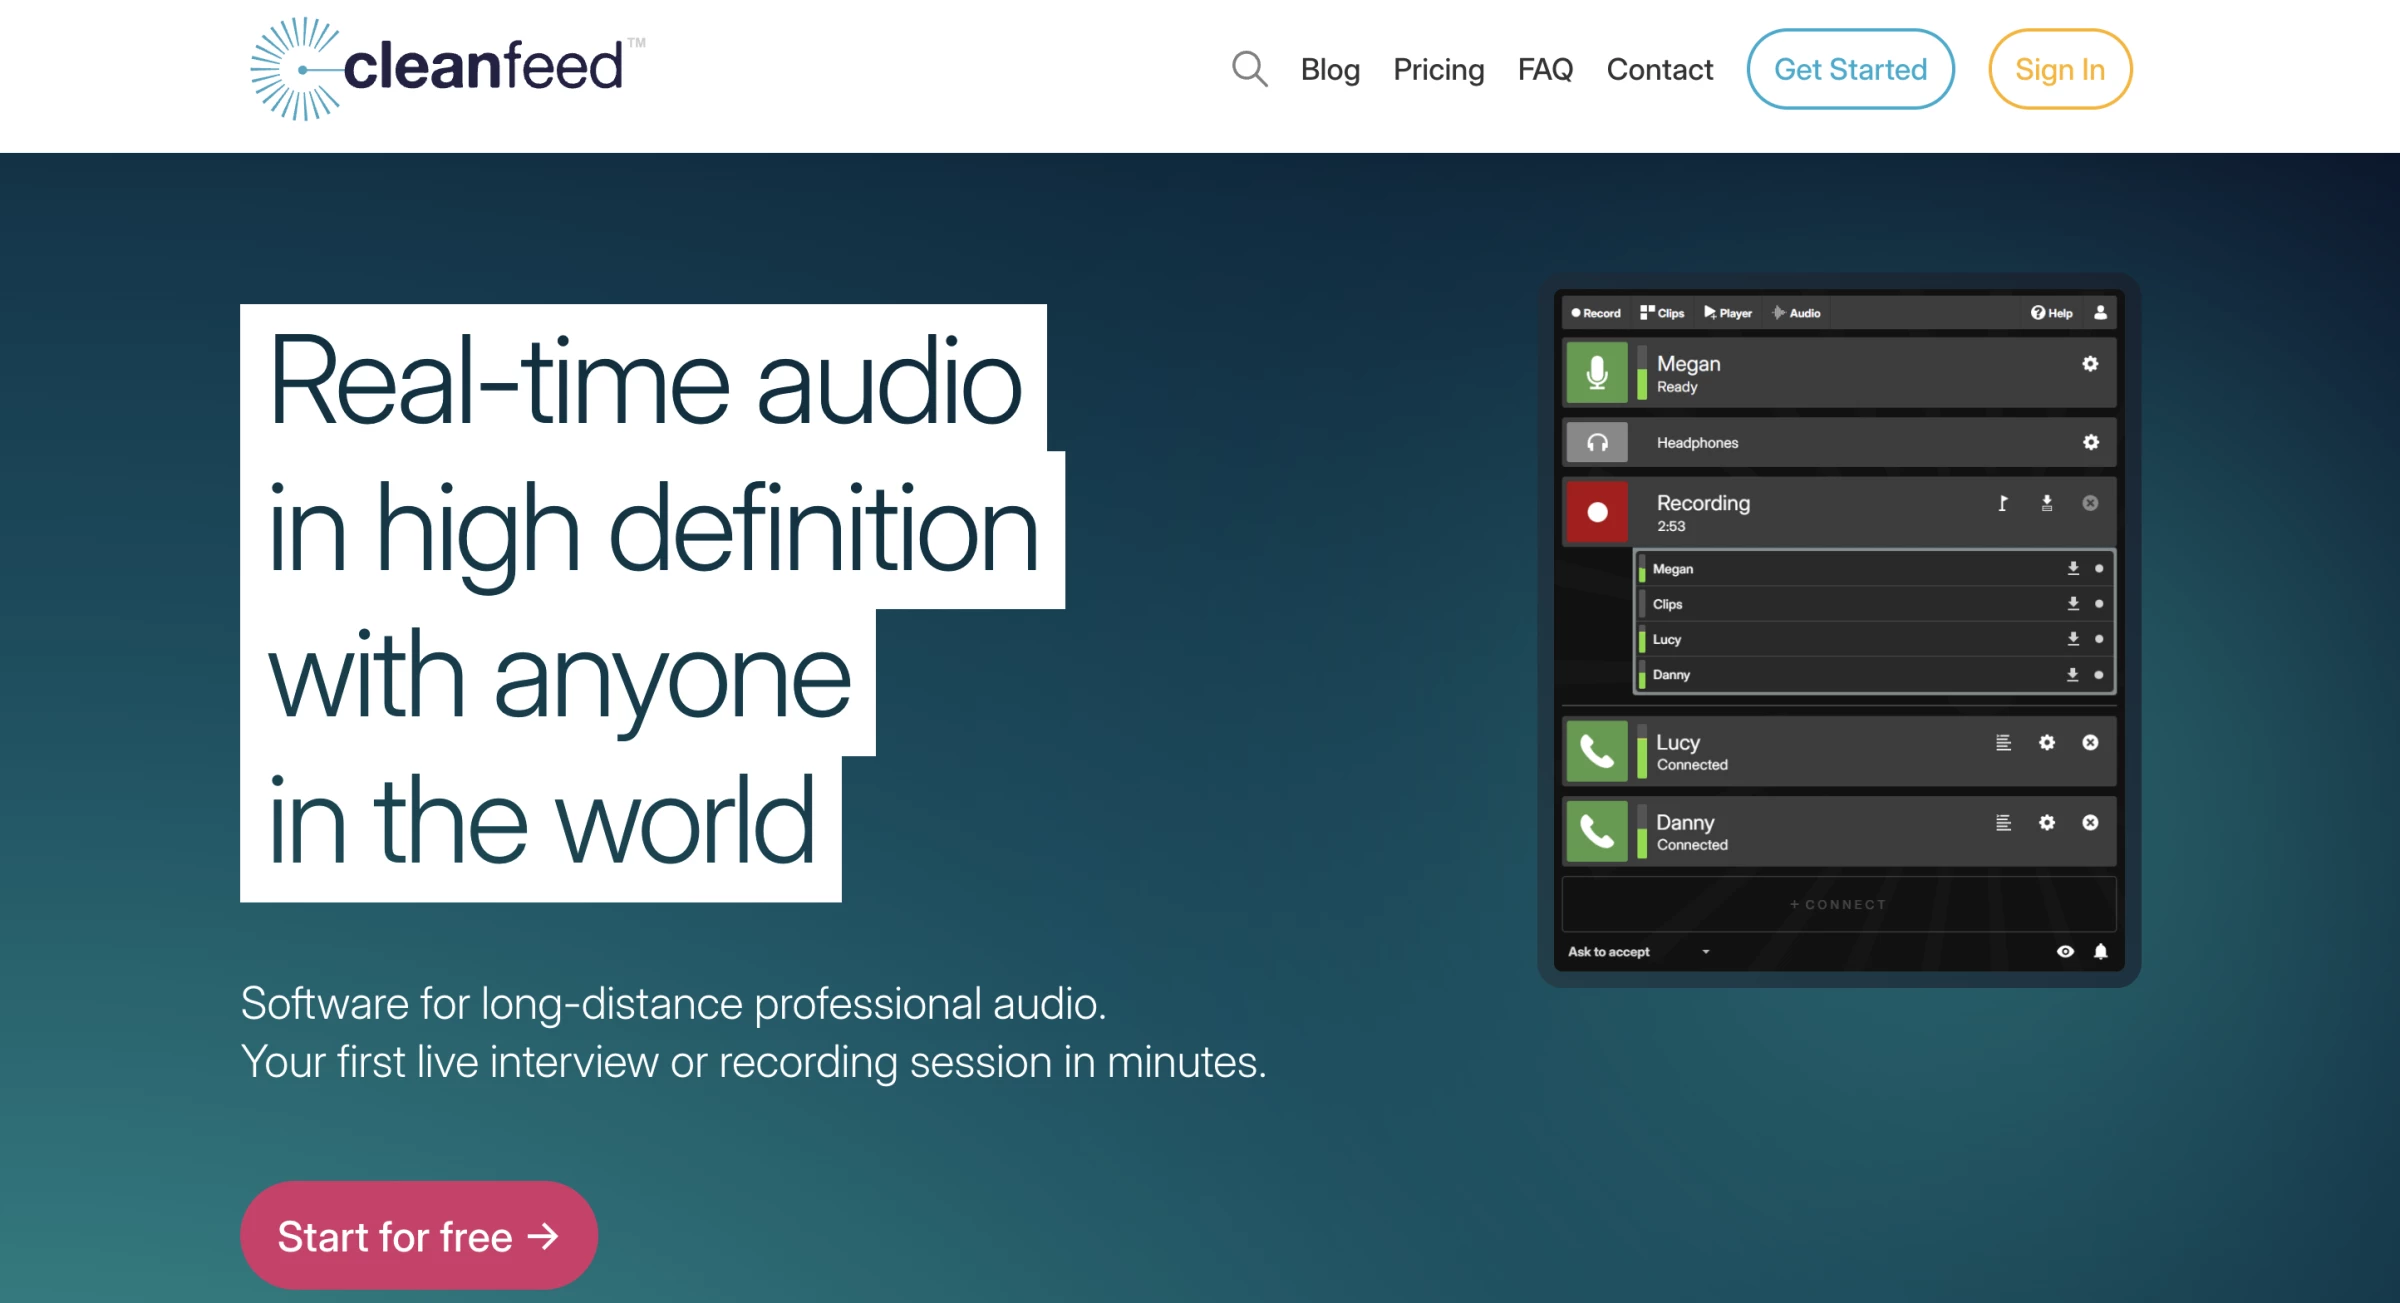
Task: Toggle Danny track record dot
Action: [x=2099, y=674]
